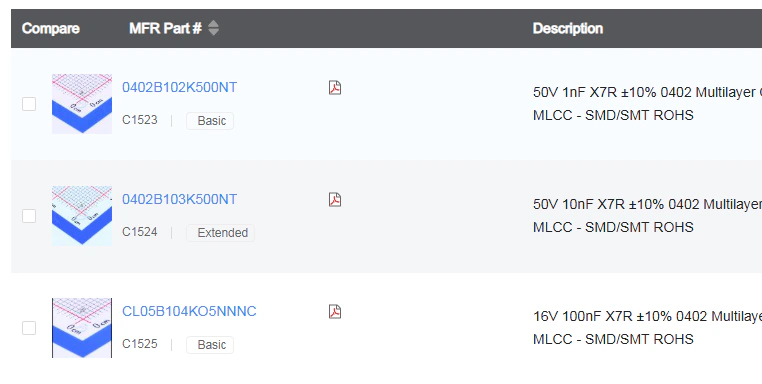The height and width of the screenshot is (384, 762).
Task: Tick compare checkbox for CL05B104KO5NNNC
Action: pyautogui.click(x=29, y=328)
